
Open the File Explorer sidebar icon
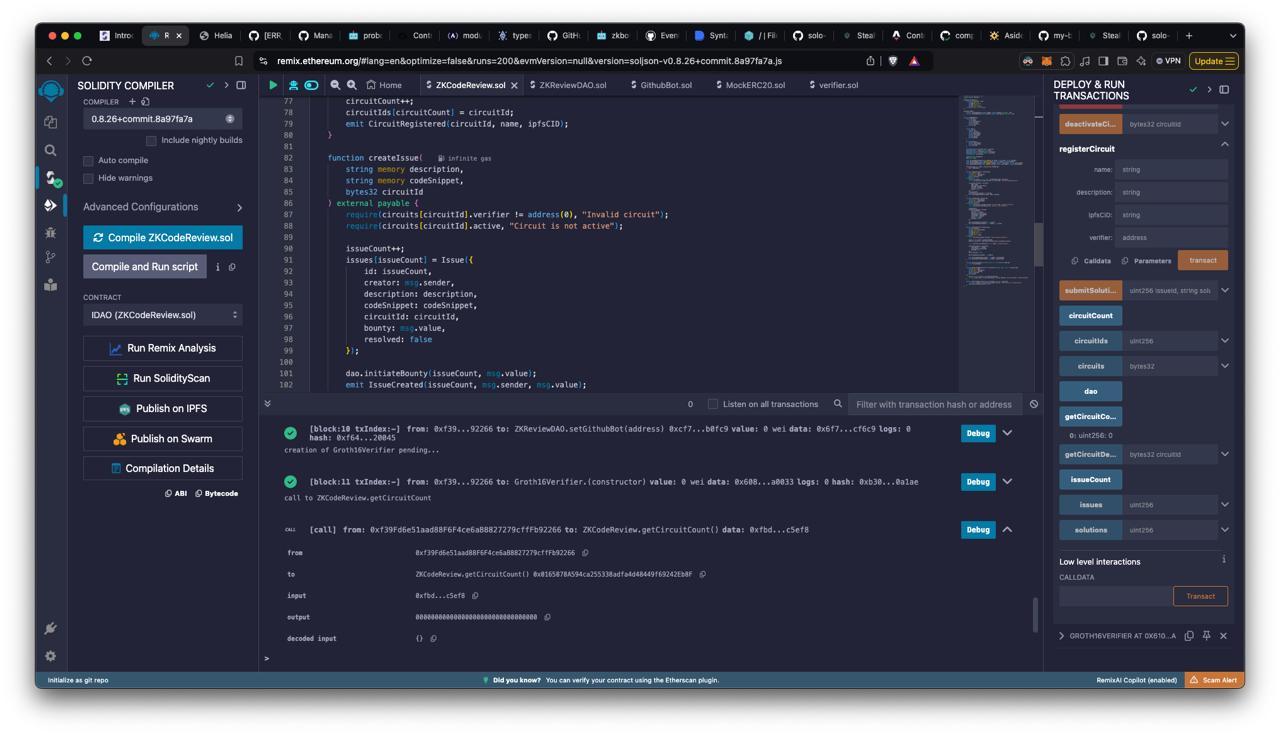pos(51,122)
